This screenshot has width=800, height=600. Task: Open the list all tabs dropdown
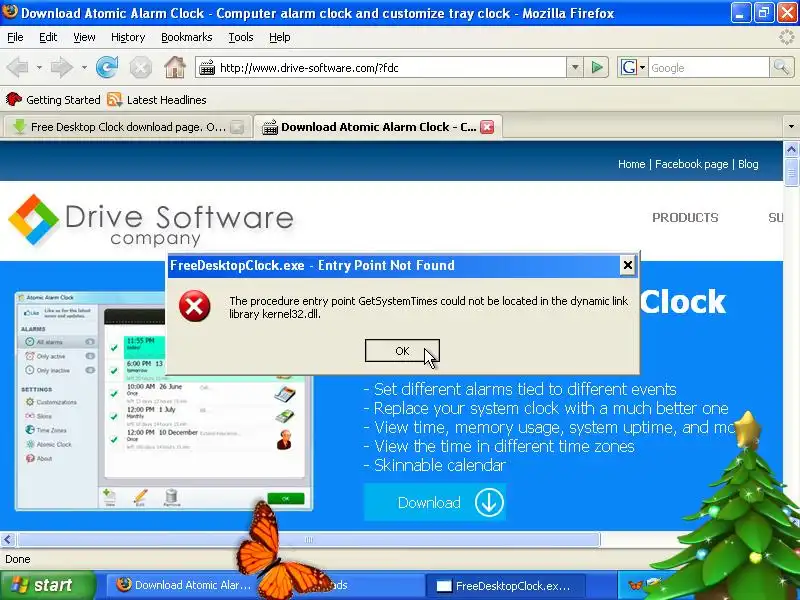coord(791,127)
